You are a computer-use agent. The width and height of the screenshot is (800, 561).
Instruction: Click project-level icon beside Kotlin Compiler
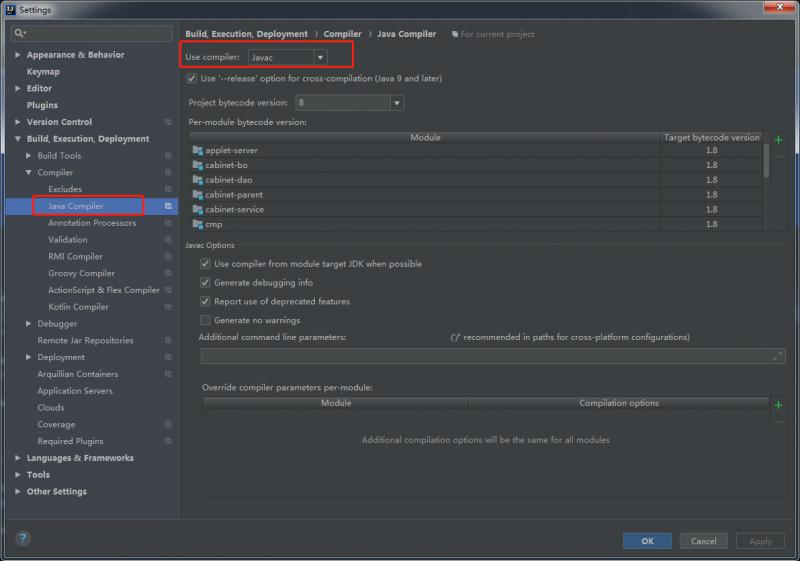coord(168,307)
